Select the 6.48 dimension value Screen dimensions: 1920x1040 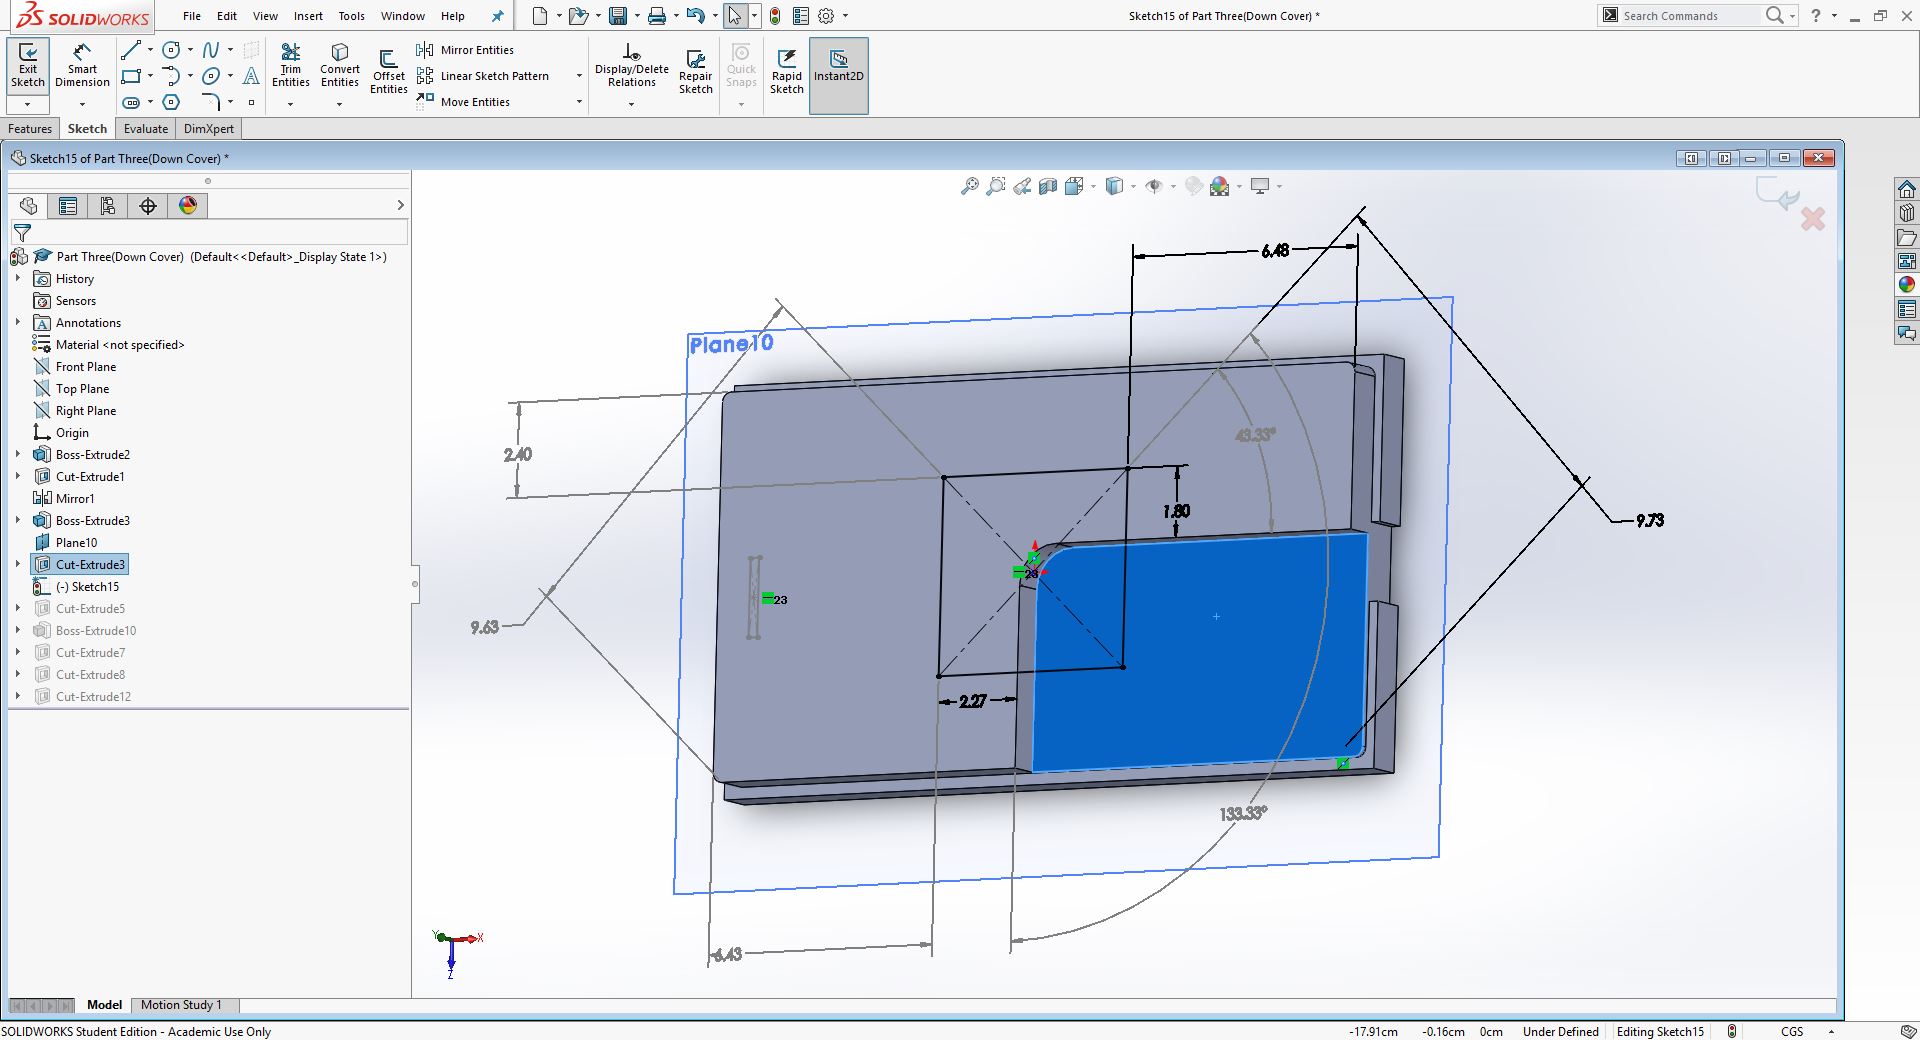[1275, 251]
